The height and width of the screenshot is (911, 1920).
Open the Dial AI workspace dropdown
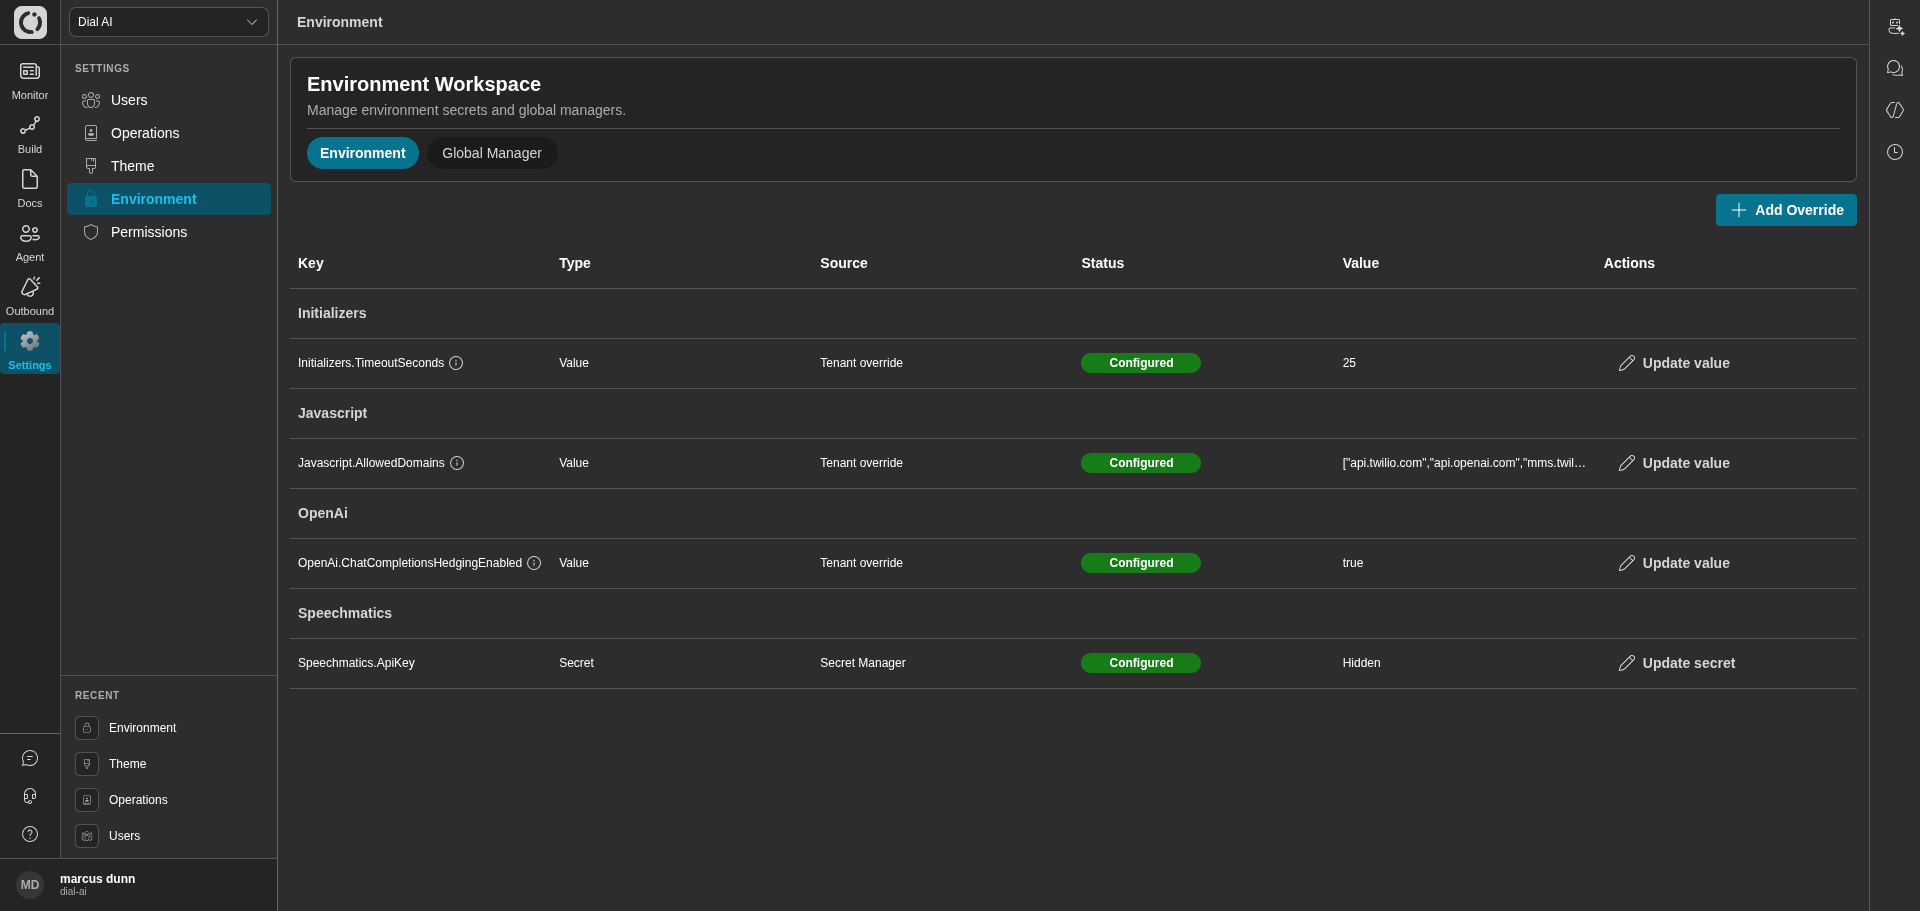point(169,22)
